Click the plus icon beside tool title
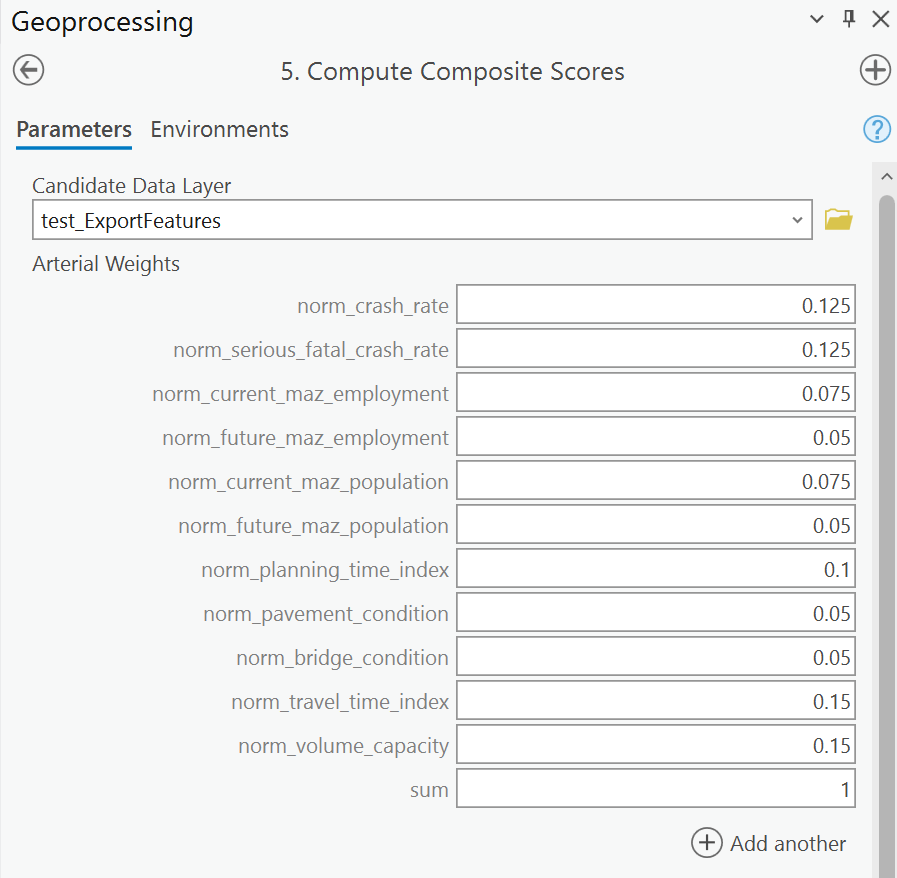The height and width of the screenshot is (878, 897). 875,70
